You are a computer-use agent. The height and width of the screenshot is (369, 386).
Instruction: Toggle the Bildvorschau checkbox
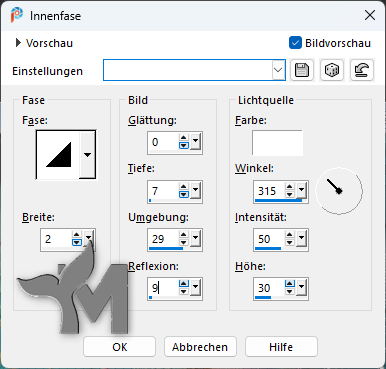[295, 43]
